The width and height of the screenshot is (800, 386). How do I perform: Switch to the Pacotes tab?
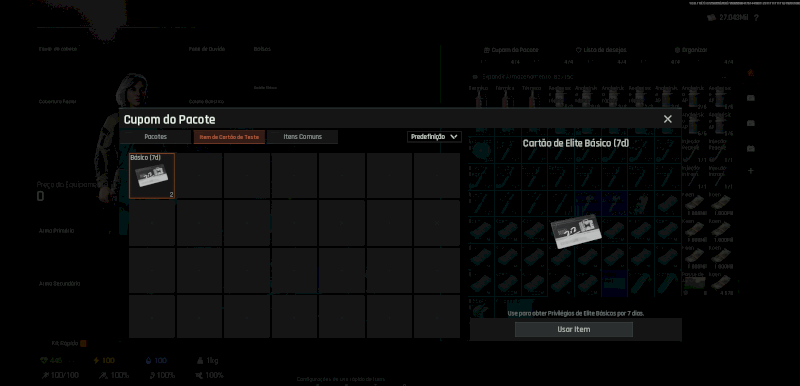click(x=156, y=137)
